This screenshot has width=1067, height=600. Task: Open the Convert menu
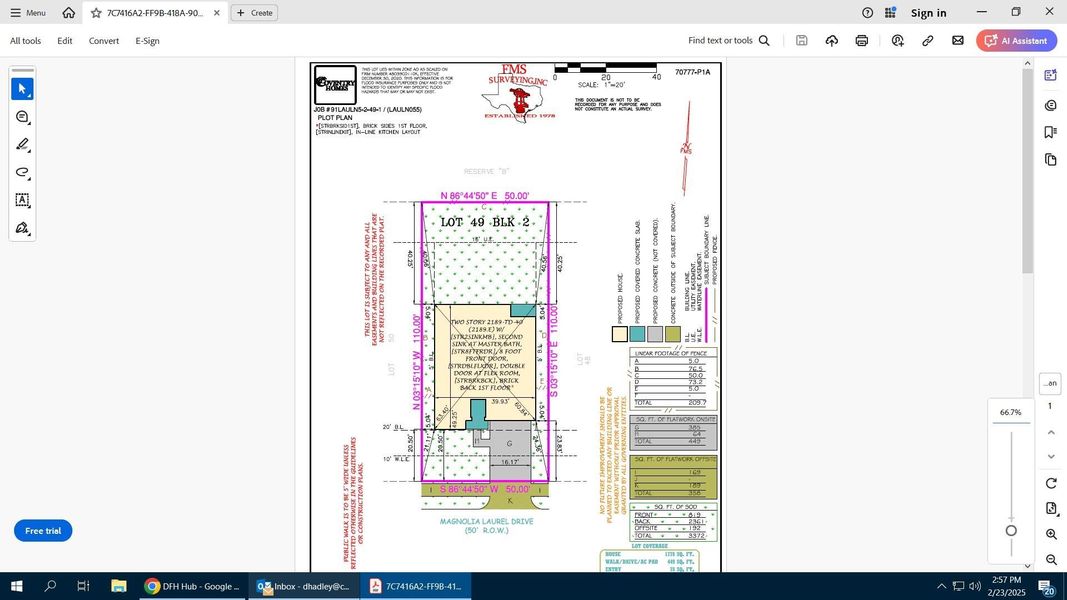coord(104,41)
